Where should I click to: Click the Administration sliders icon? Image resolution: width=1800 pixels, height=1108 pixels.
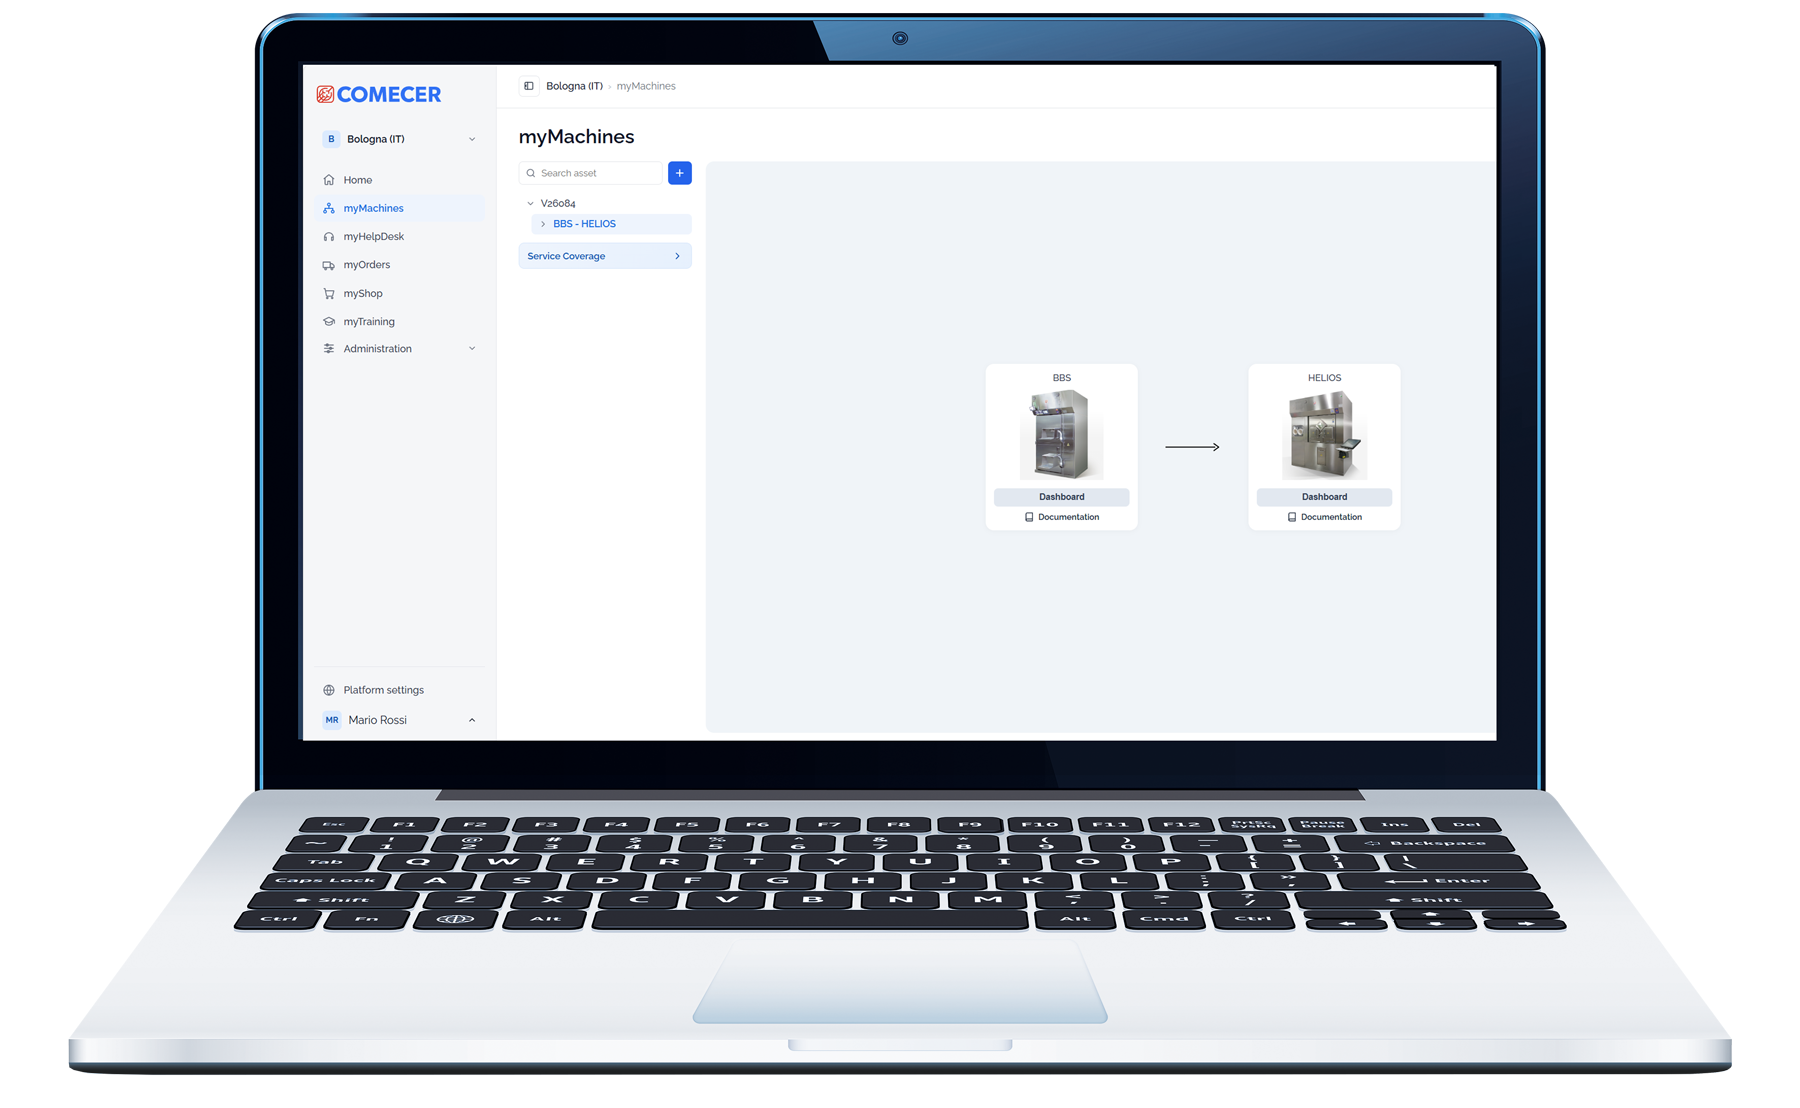(329, 349)
